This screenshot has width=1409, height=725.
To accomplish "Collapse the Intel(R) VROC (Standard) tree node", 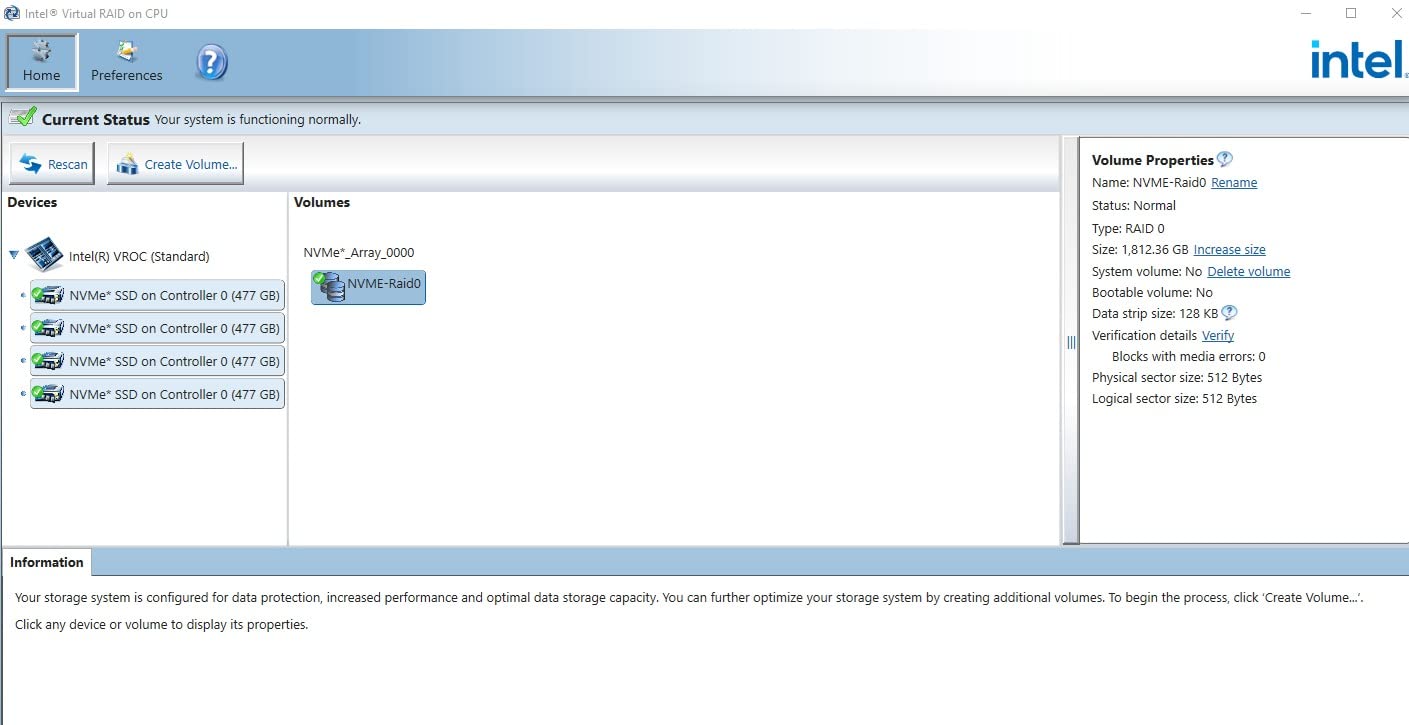I will (x=14, y=255).
